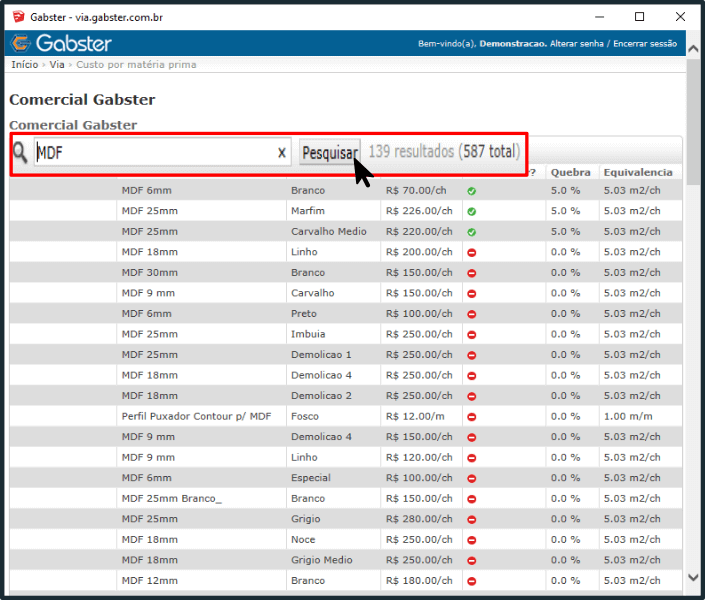Click the 1.00 m/m equivalence value
Screen dimensions: 705x600
click(x=628, y=416)
